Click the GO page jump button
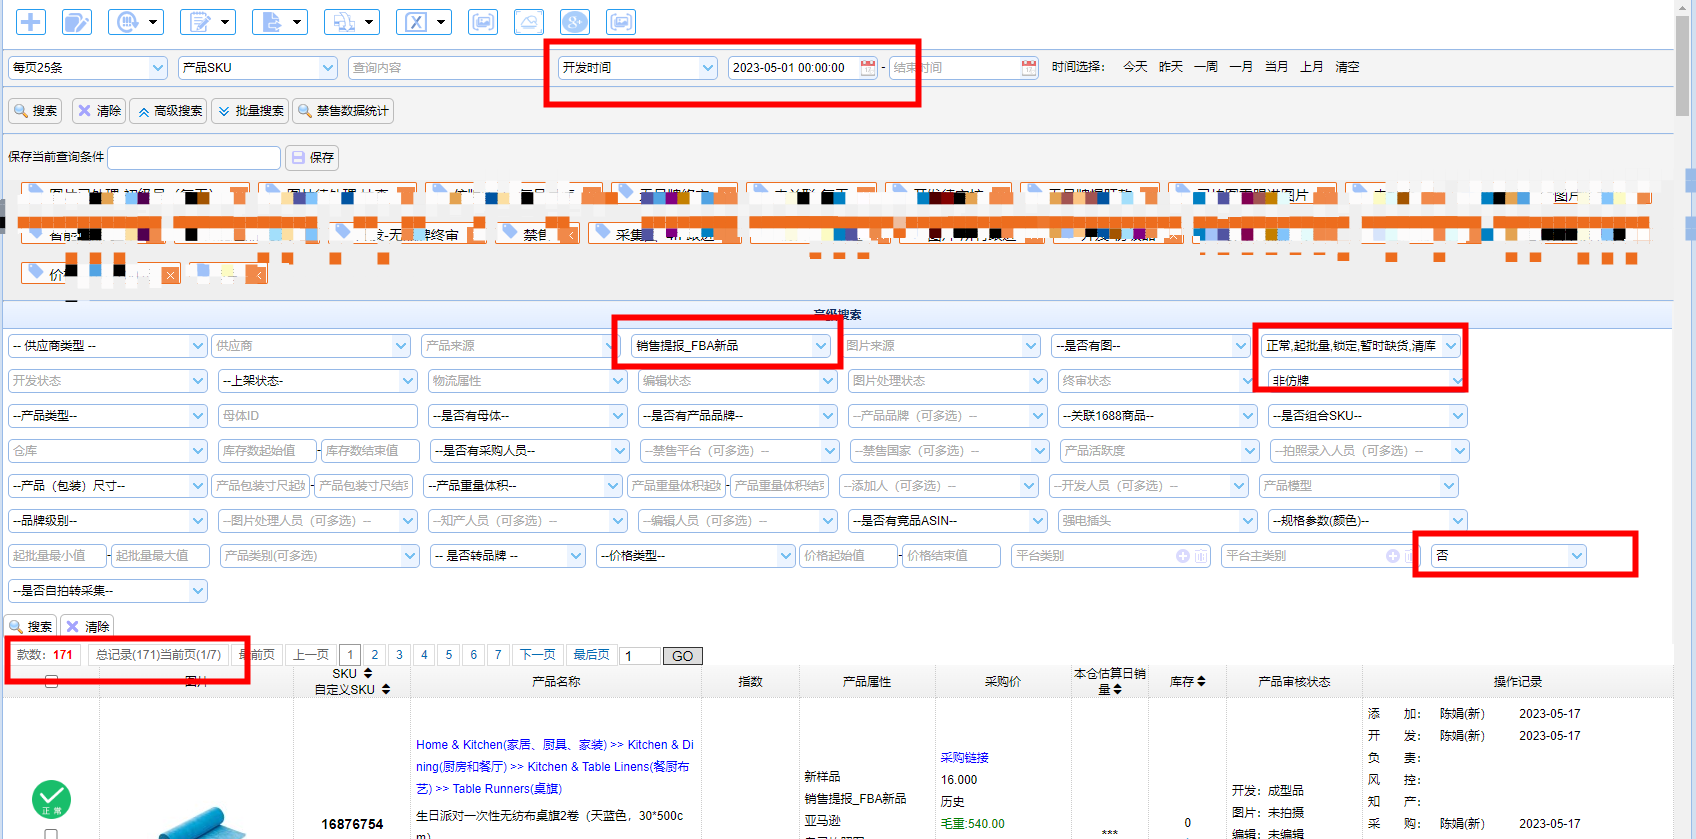 pos(683,656)
